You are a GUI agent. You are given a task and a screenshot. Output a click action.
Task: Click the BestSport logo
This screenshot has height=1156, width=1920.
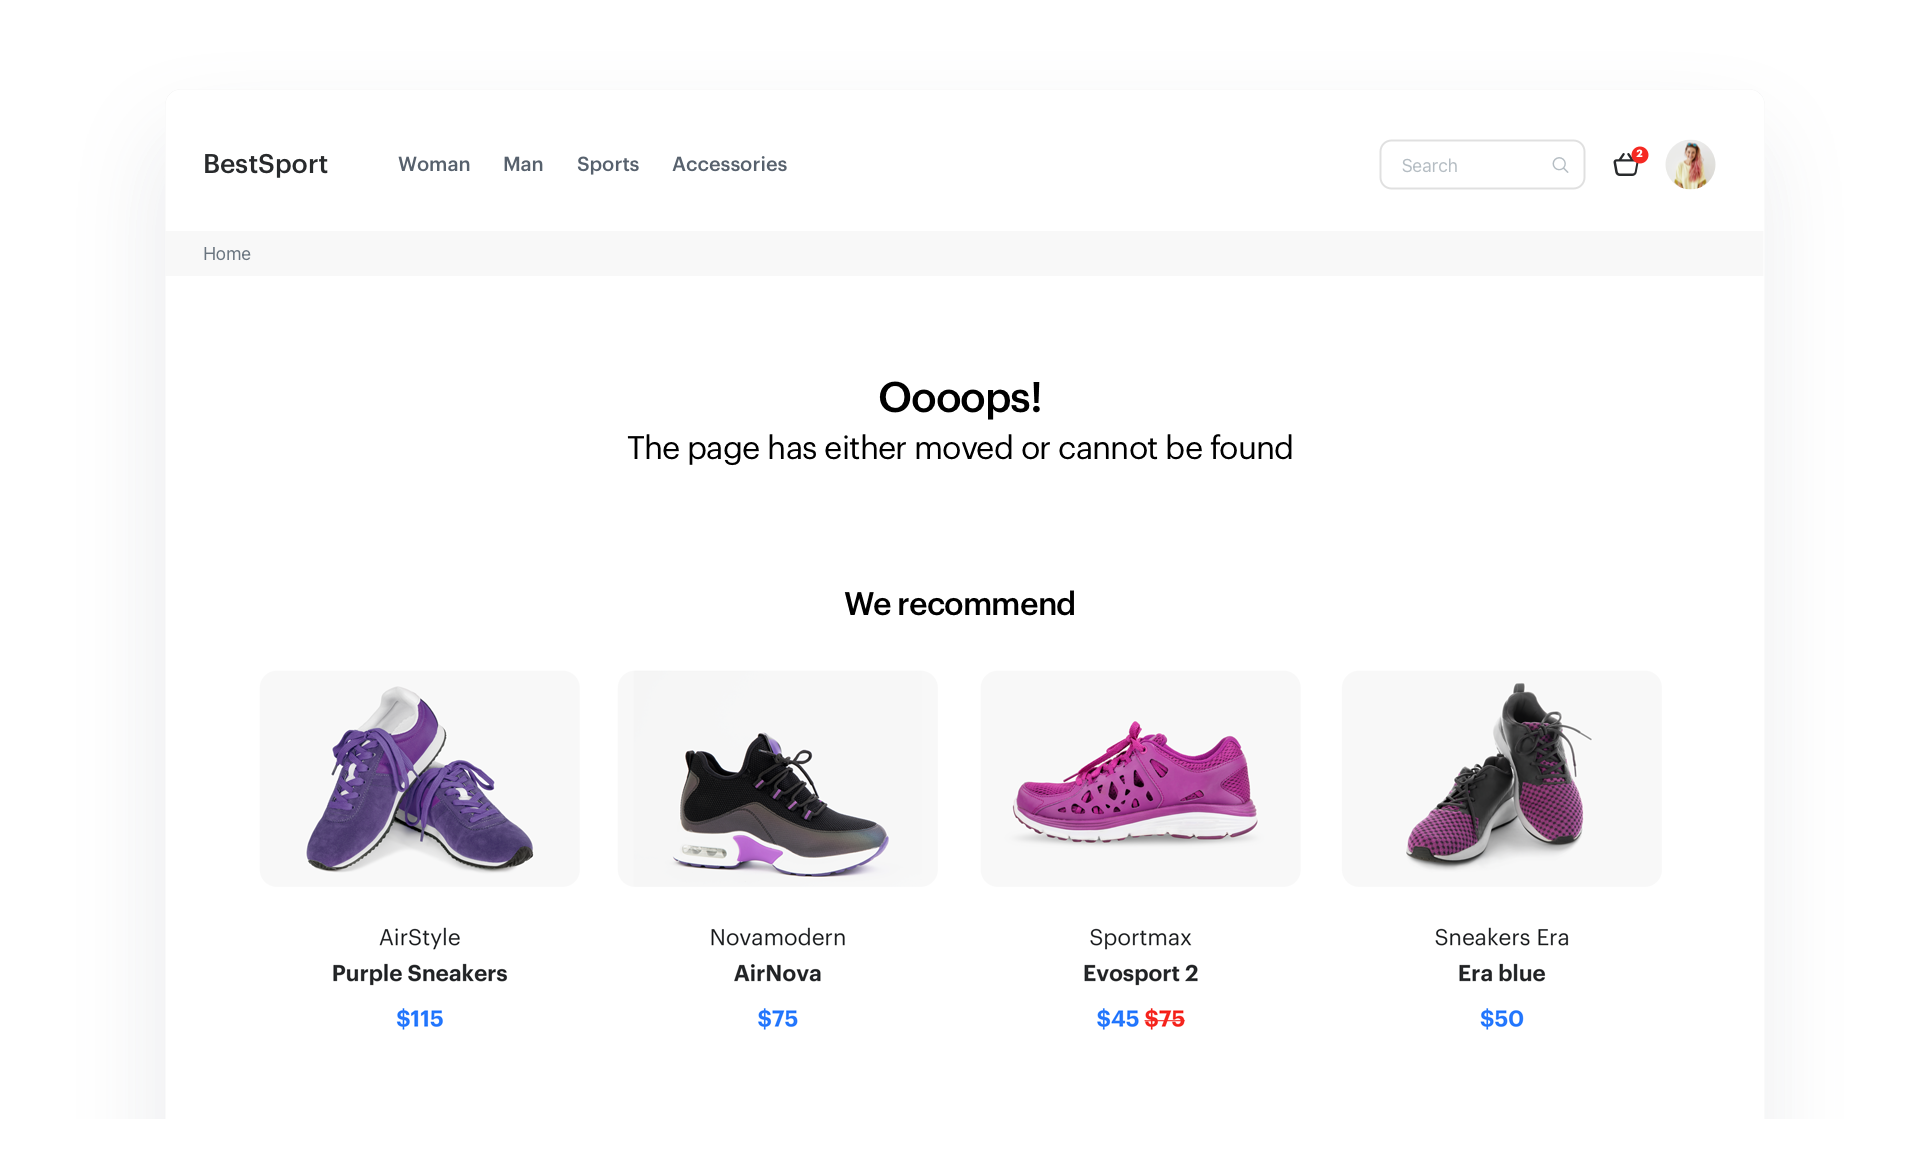pyautogui.click(x=265, y=164)
